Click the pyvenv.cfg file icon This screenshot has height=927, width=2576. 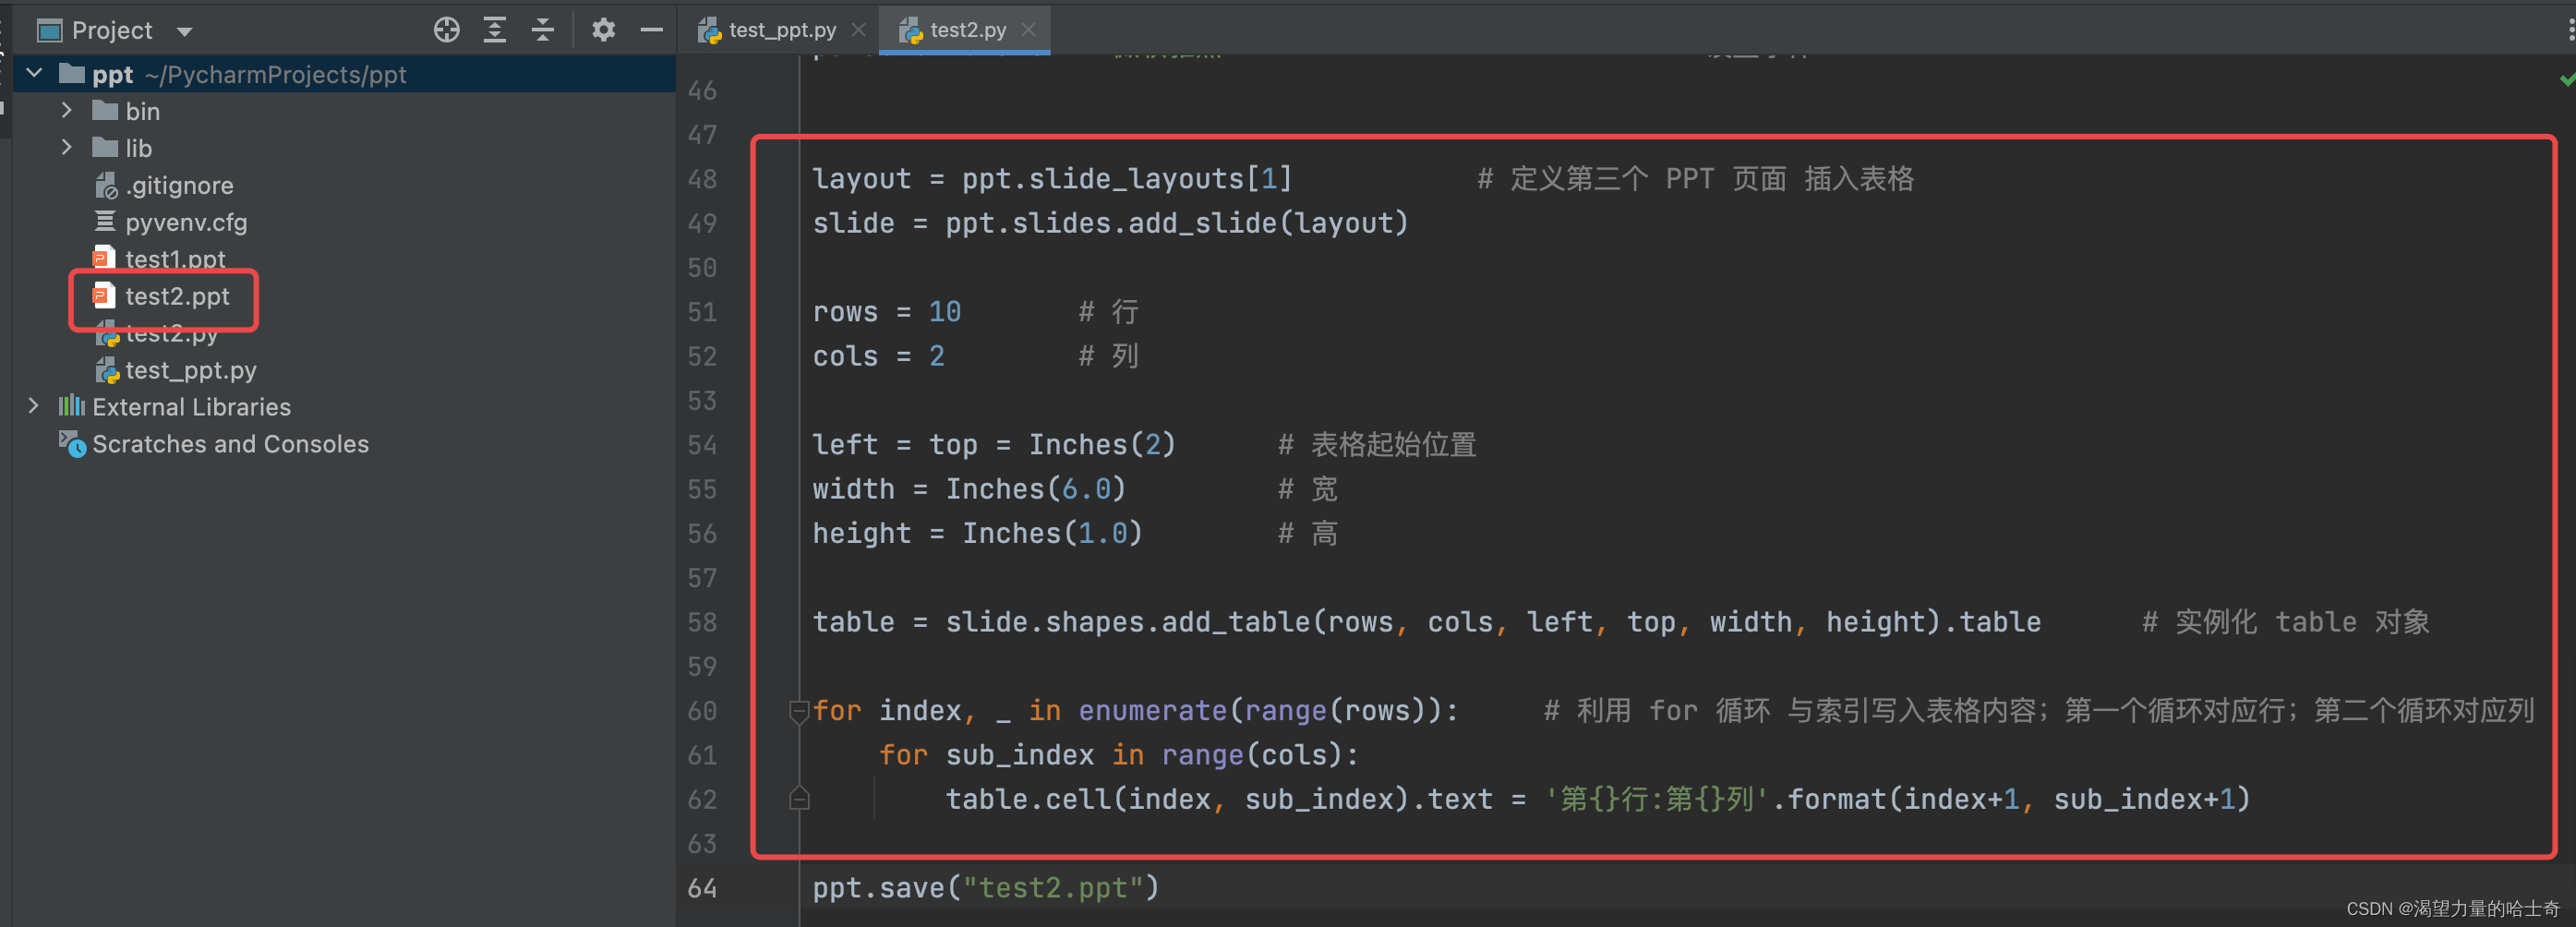point(105,221)
